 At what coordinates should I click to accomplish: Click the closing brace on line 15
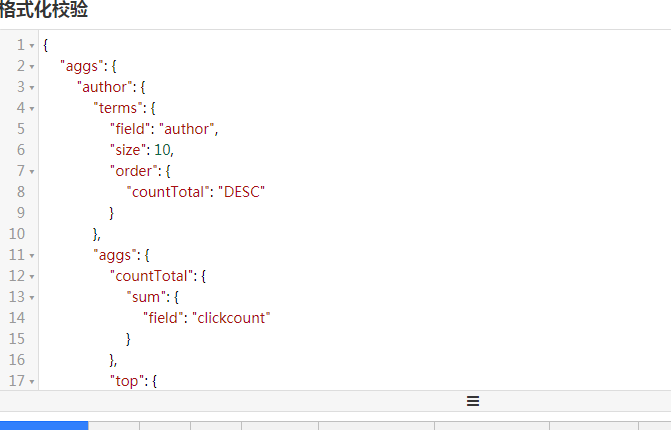128,339
